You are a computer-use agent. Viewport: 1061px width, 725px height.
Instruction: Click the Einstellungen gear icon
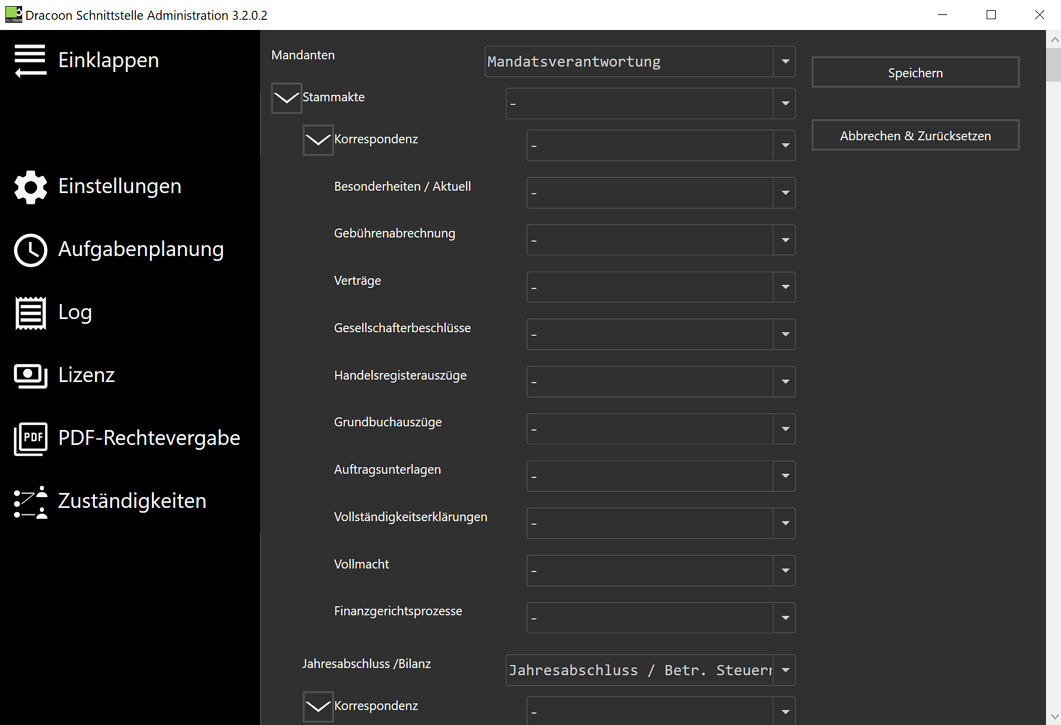coord(30,187)
